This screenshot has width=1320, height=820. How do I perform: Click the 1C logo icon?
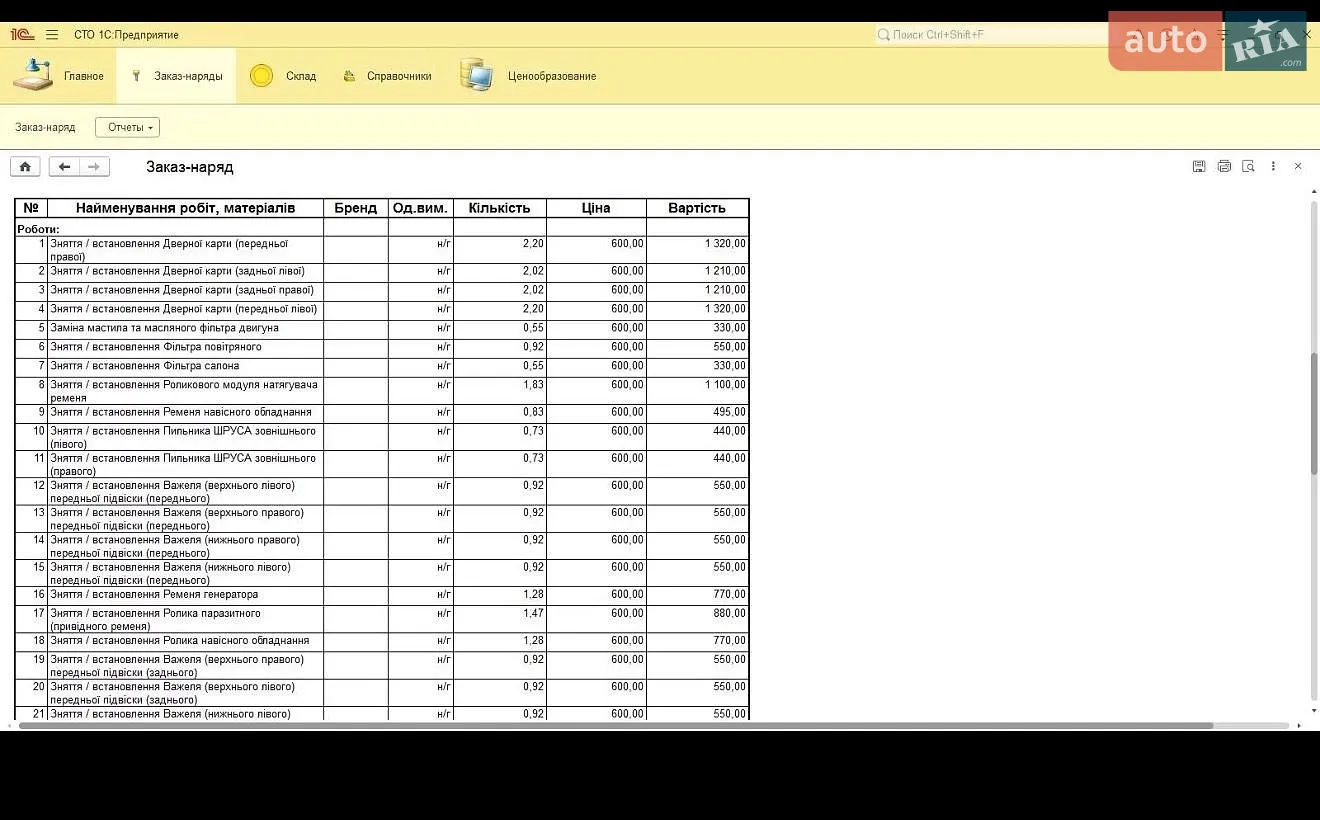tap(22, 35)
